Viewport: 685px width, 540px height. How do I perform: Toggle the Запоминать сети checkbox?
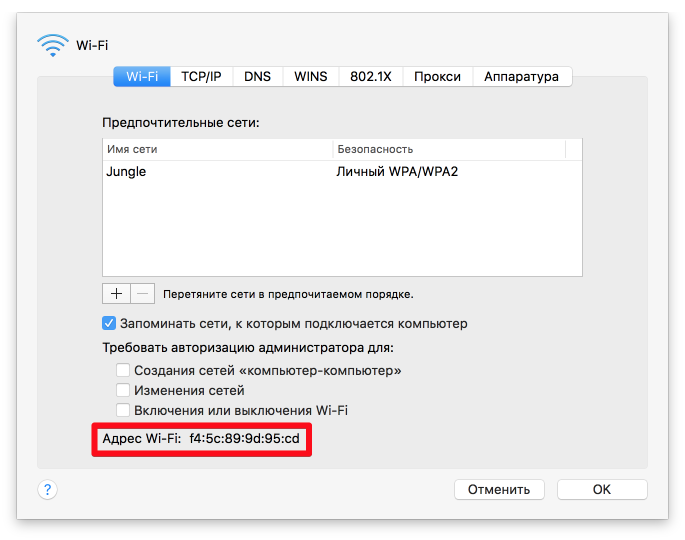click(110, 324)
